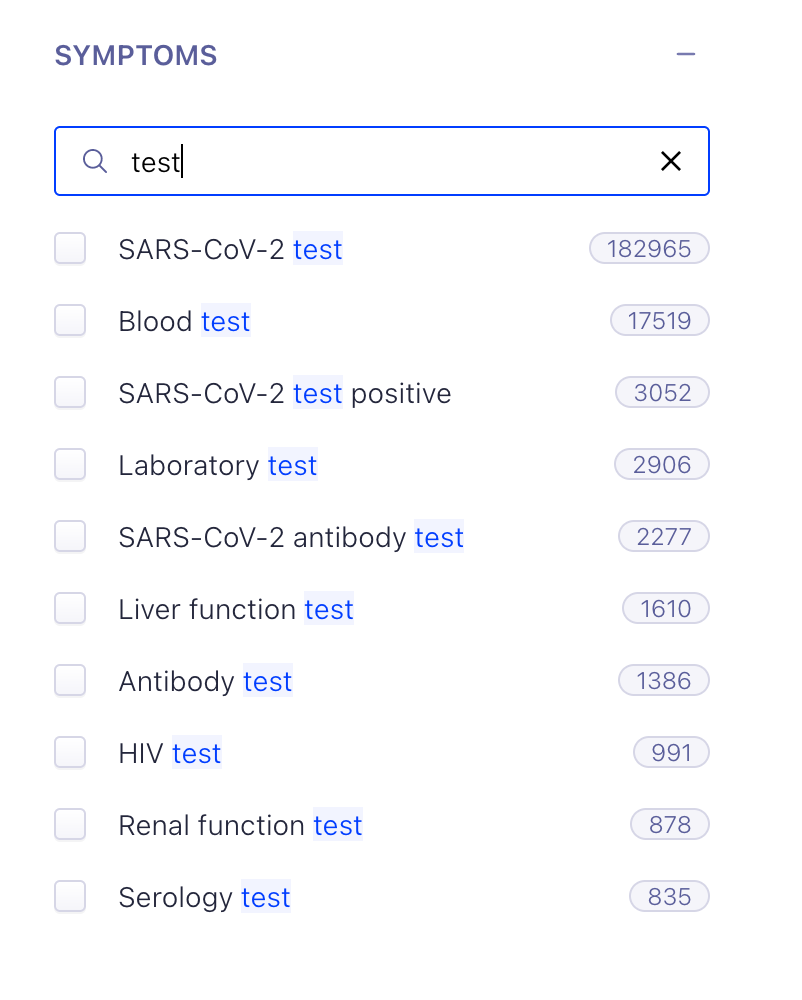Clear the search with the X icon
This screenshot has width=802, height=1000.
pos(671,161)
